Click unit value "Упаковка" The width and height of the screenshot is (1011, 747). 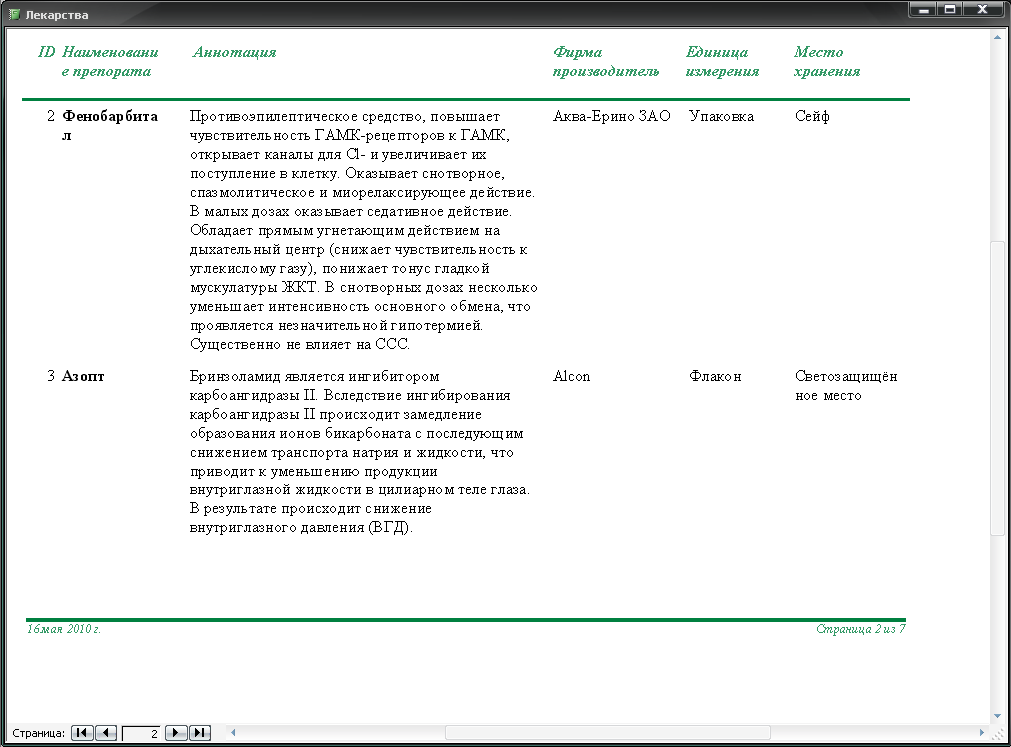point(721,116)
